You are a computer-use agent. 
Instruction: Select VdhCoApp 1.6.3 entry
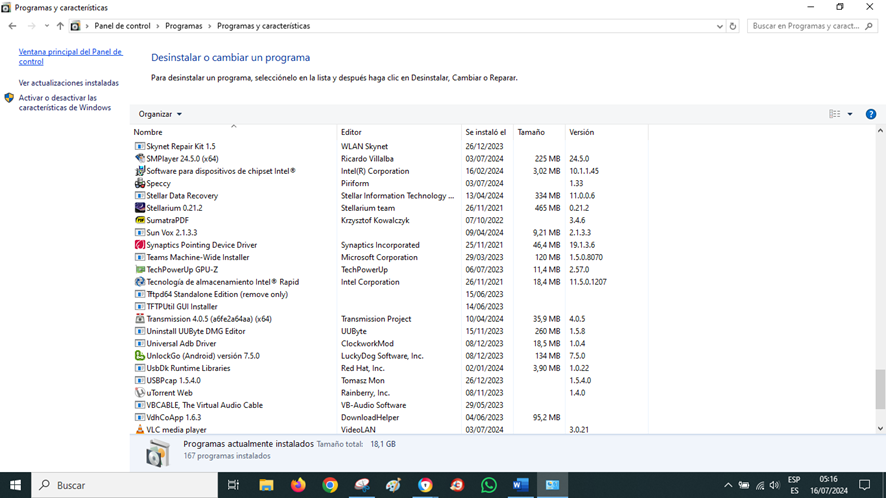click(390, 418)
